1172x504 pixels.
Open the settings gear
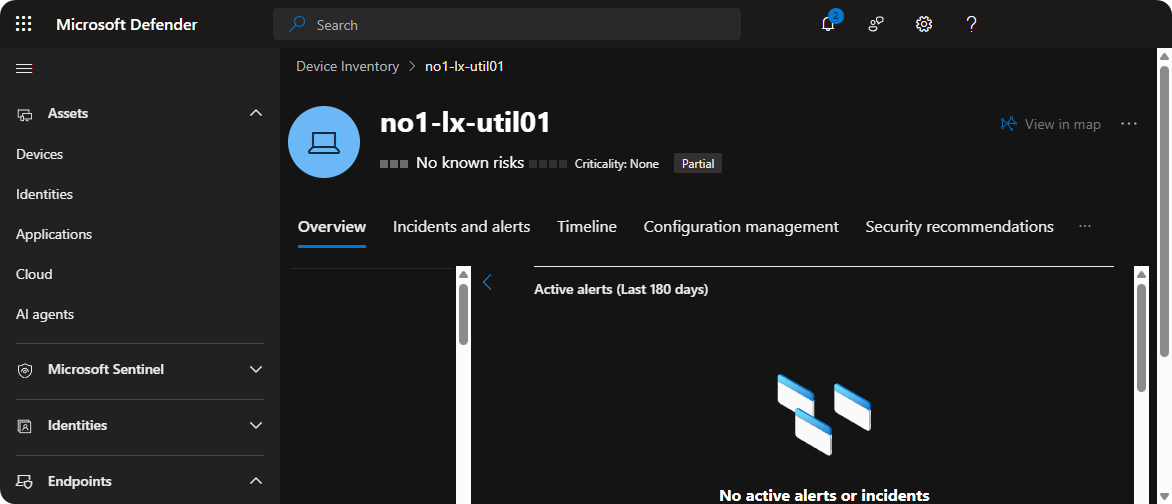(924, 24)
